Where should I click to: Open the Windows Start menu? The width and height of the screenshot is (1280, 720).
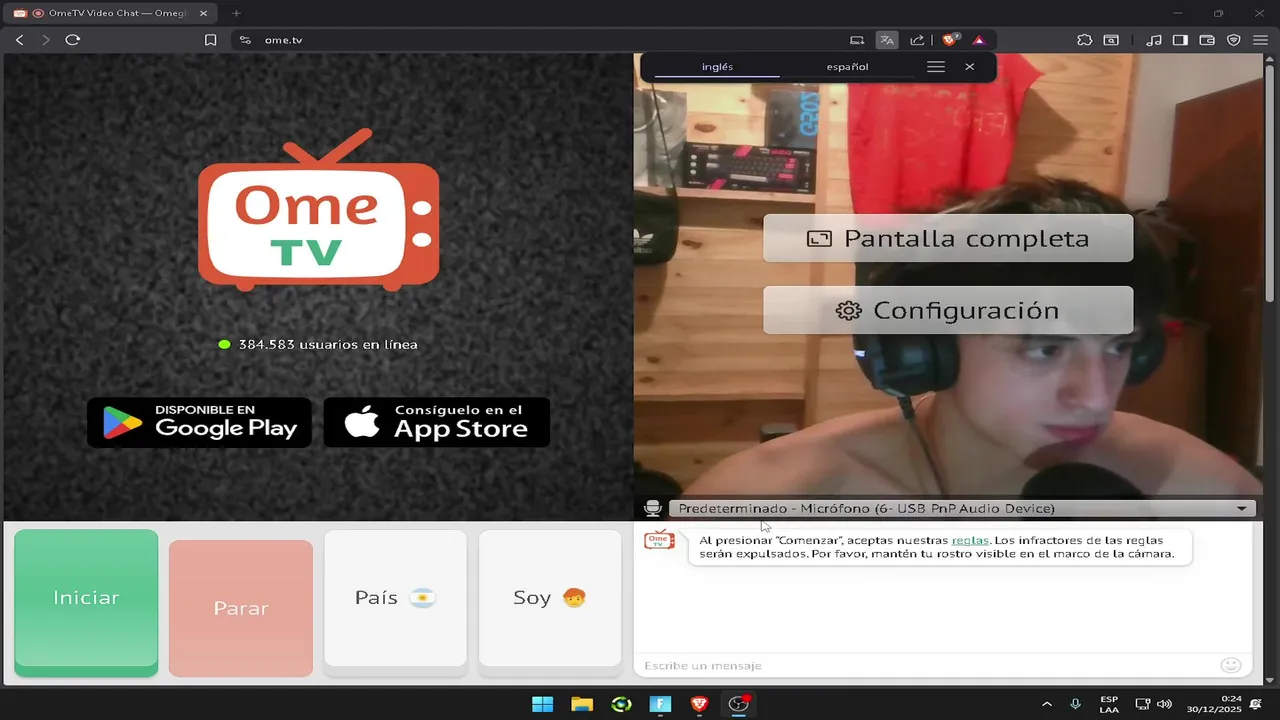click(542, 704)
